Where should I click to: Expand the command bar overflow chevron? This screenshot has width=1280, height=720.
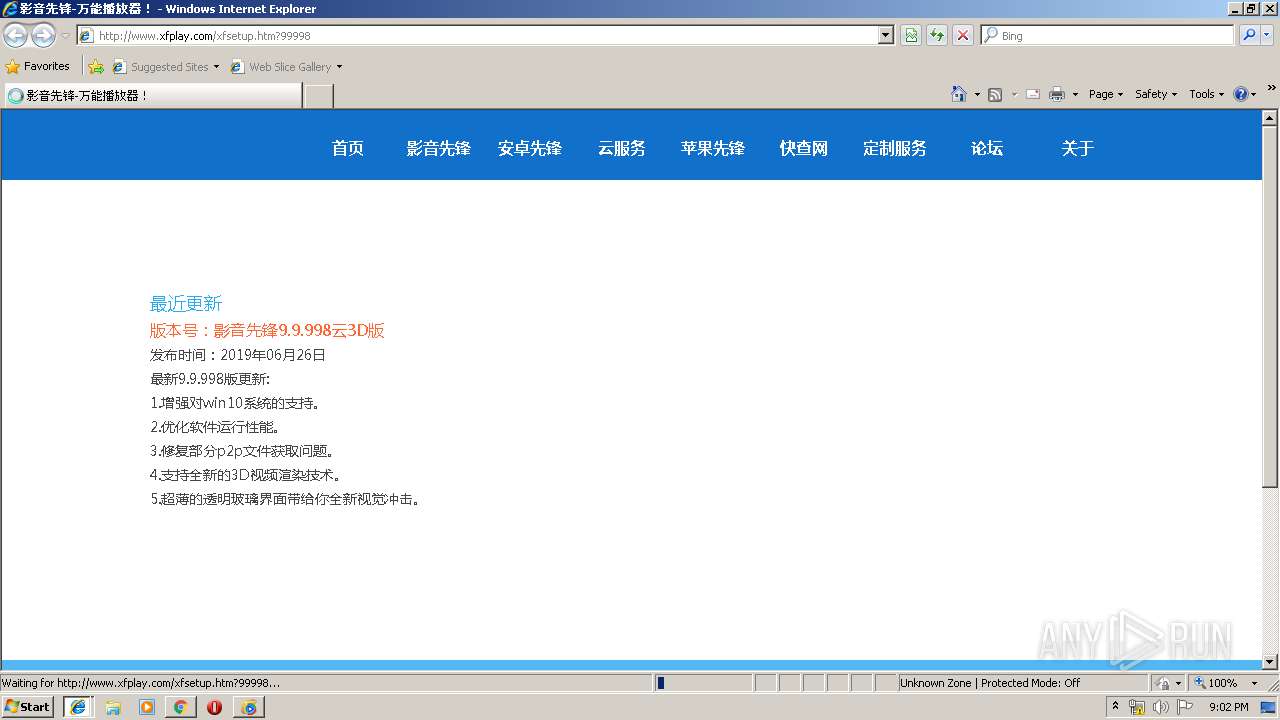1271,89
